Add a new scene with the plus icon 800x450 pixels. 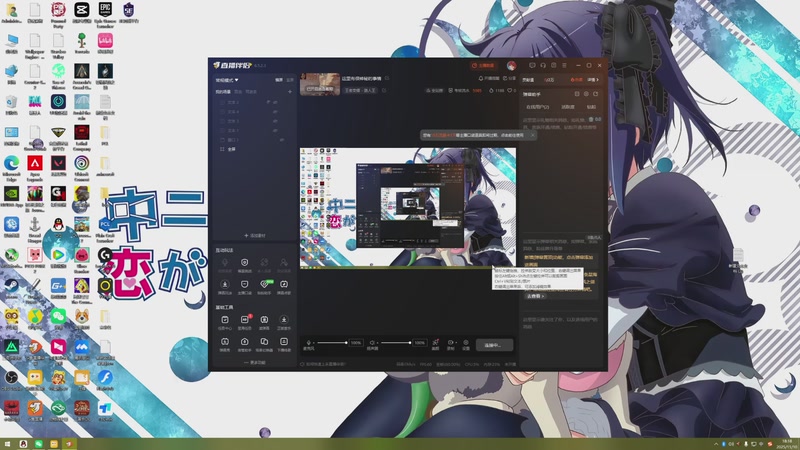click(290, 92)
